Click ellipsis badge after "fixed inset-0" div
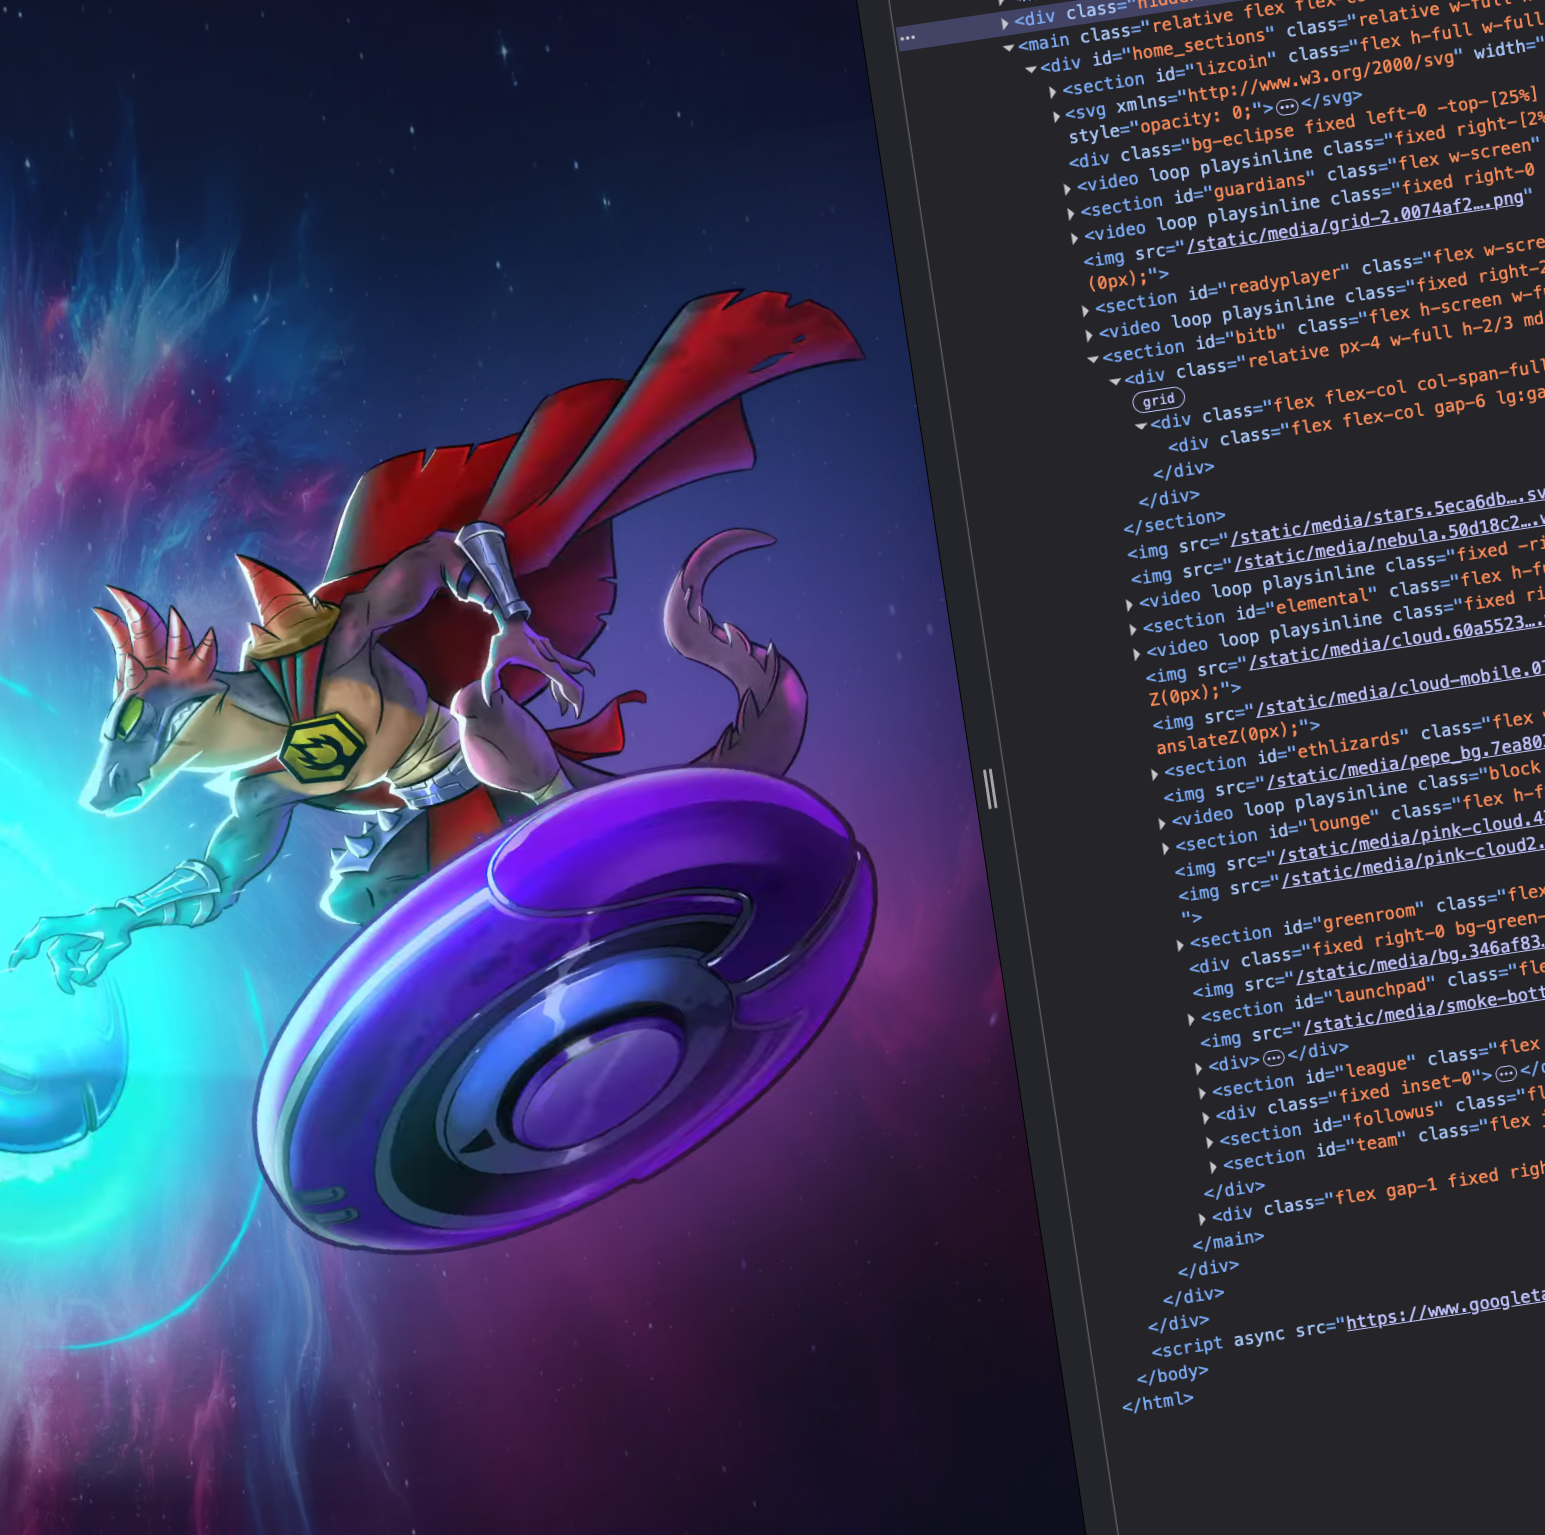1545x1535 pixels. coord(1506,1072)
